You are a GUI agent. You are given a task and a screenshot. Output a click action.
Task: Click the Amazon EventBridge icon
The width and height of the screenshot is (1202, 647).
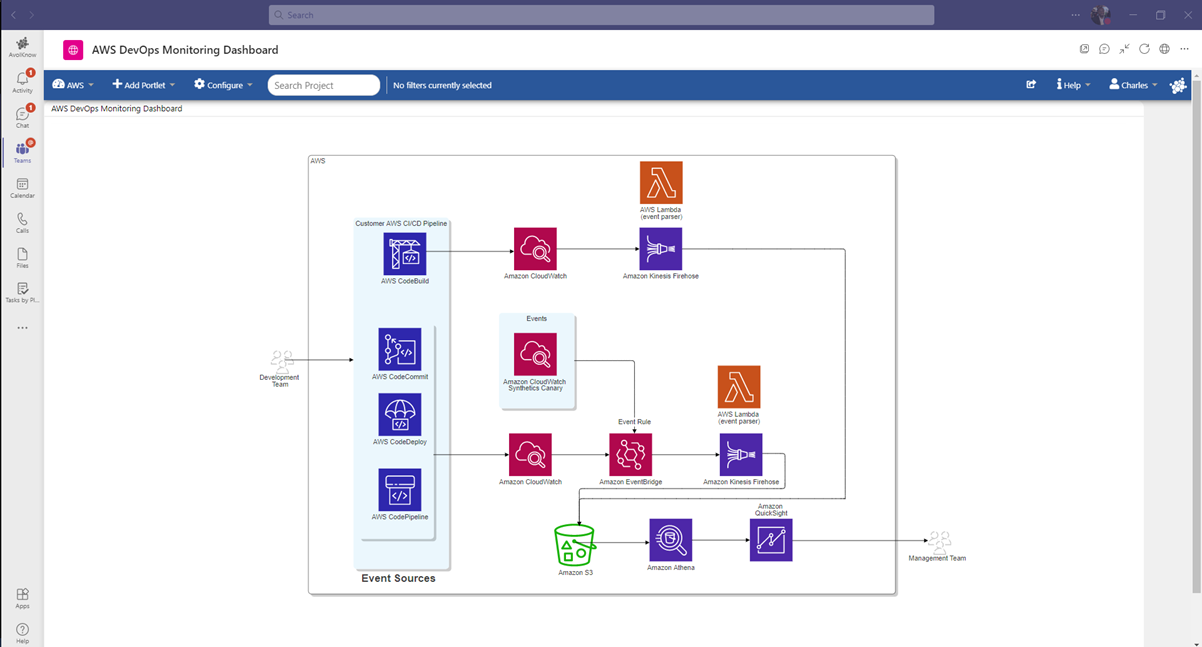630,454
